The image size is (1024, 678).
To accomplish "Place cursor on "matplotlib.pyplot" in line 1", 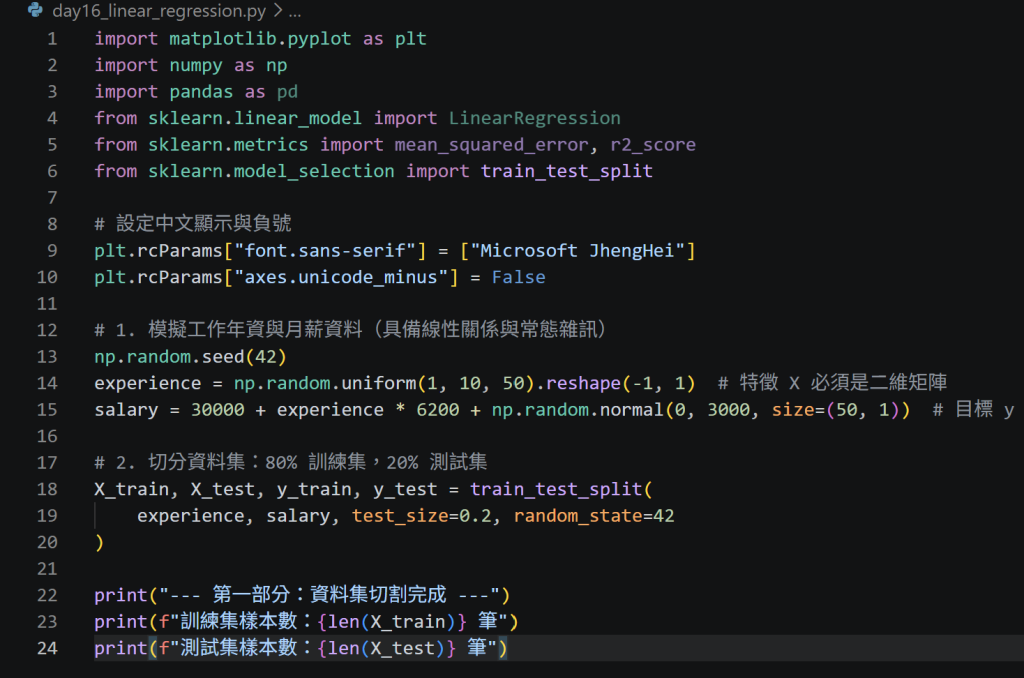I will pos(260,39).
